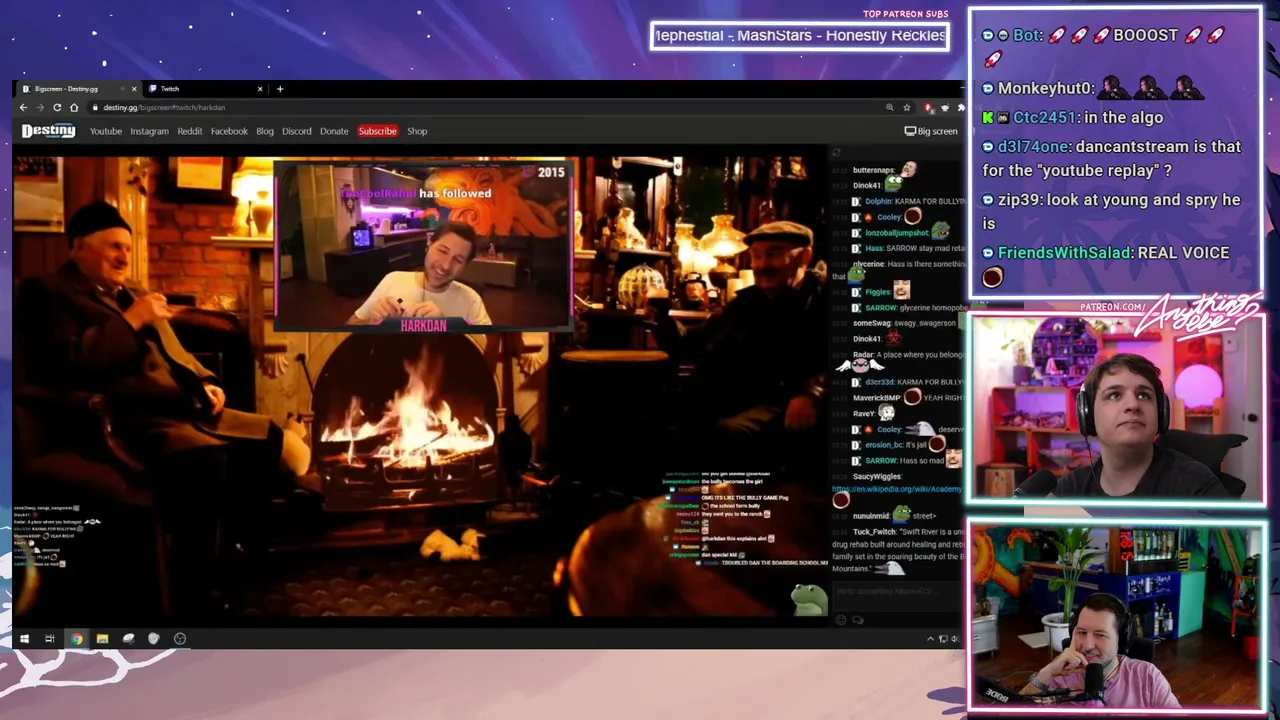Click the browser forward arrow
The image size is (1280, 720).
point(40,107)
